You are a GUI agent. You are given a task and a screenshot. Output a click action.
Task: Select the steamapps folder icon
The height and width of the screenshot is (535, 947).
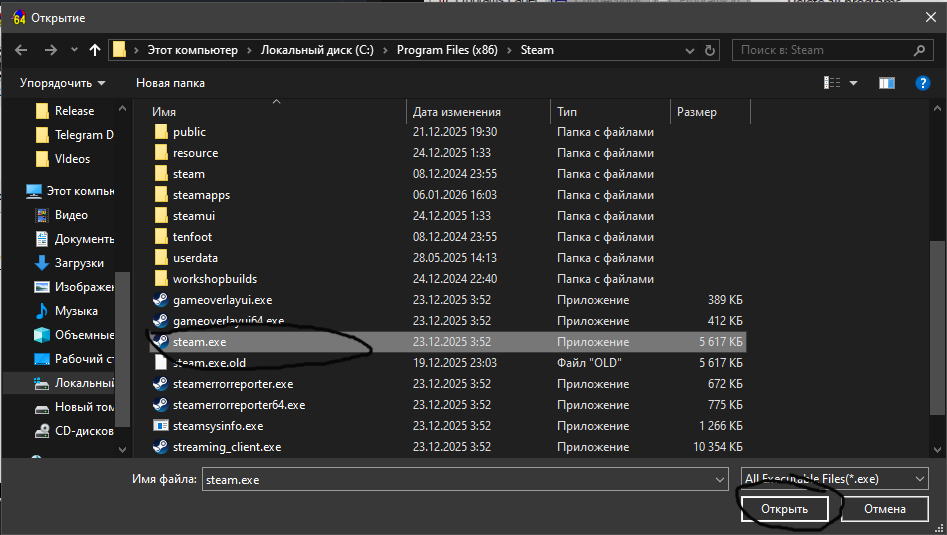161,195
